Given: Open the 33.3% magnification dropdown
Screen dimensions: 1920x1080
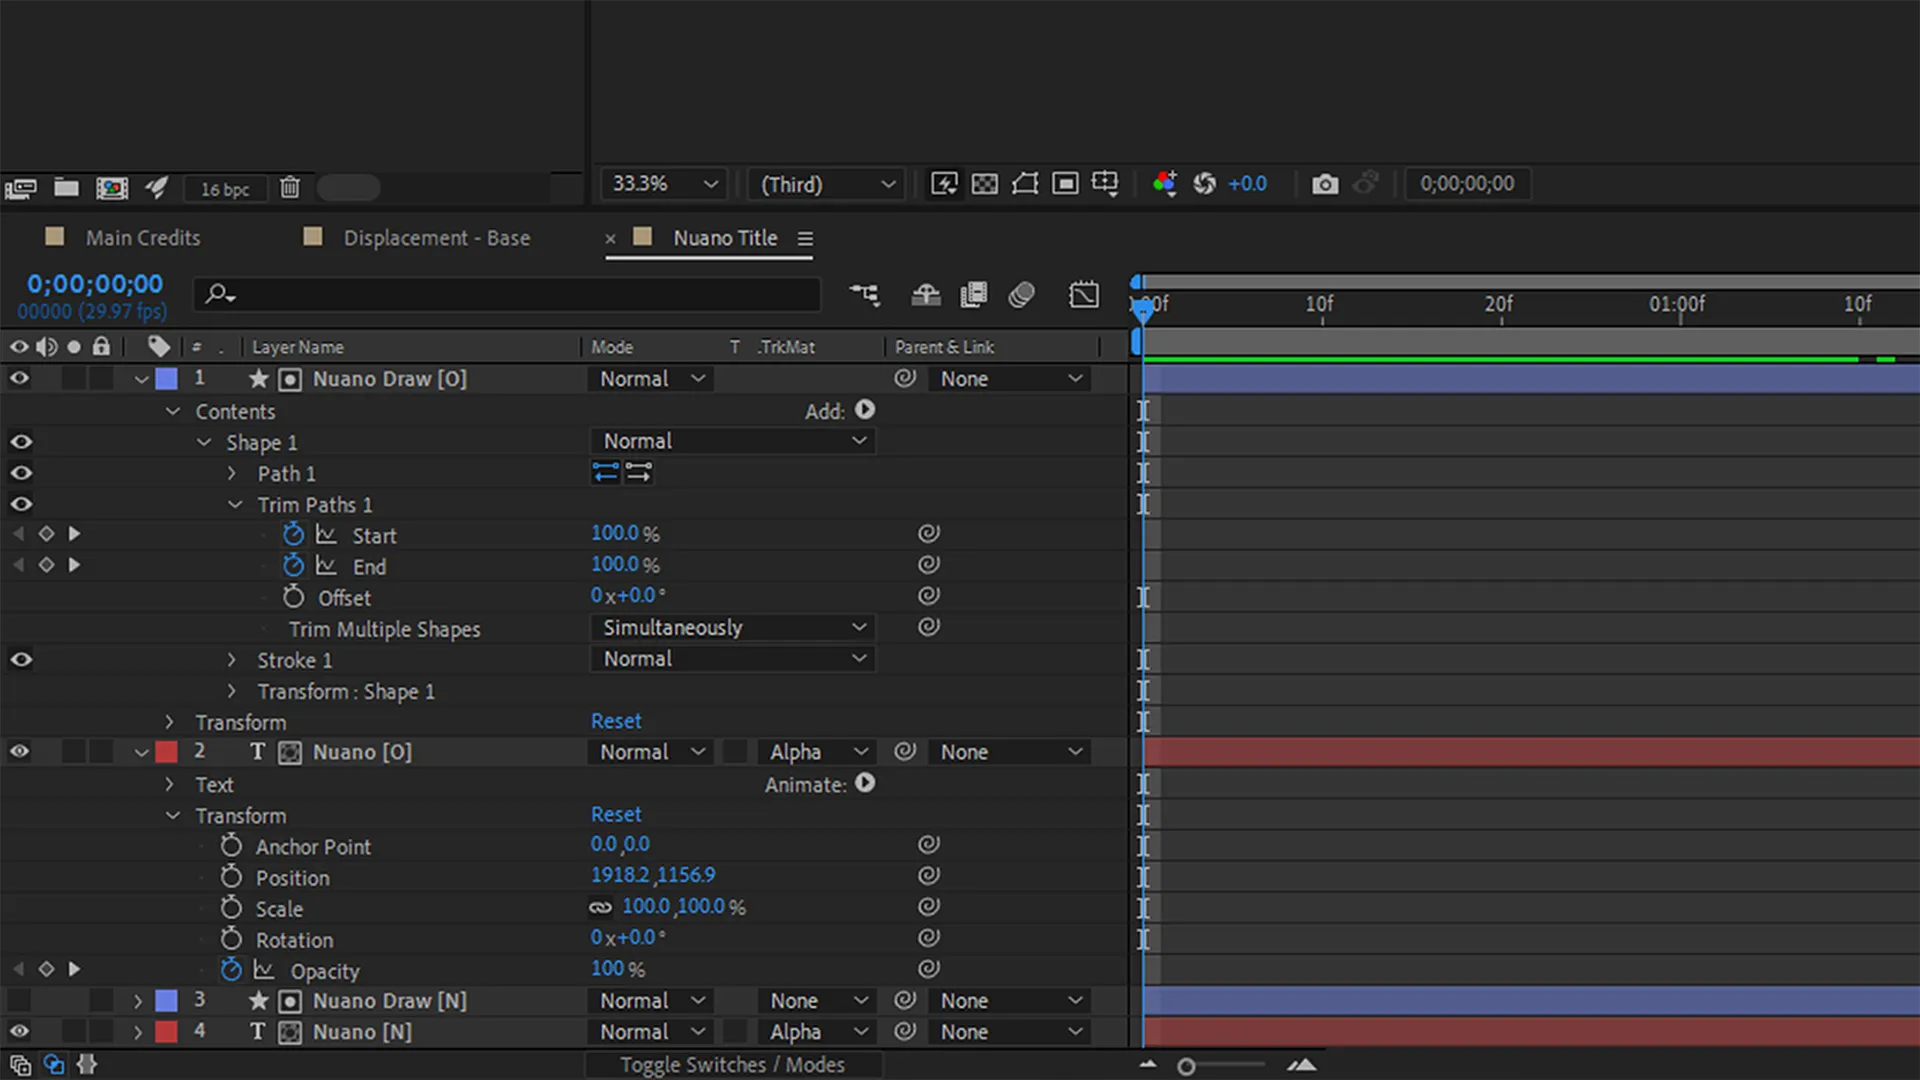Looking at the screenshot, I should coord(665,184).
